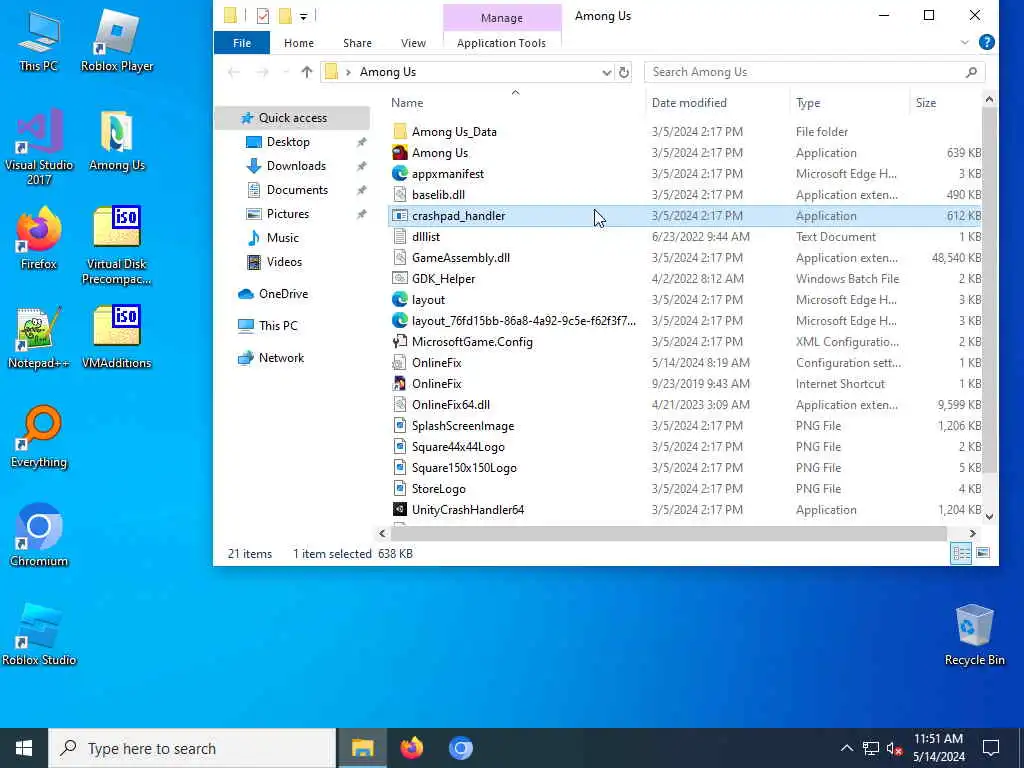1024x768 pixels.
Task: Select the Everything desktop shortcut
Action: [x=39, y=437]
